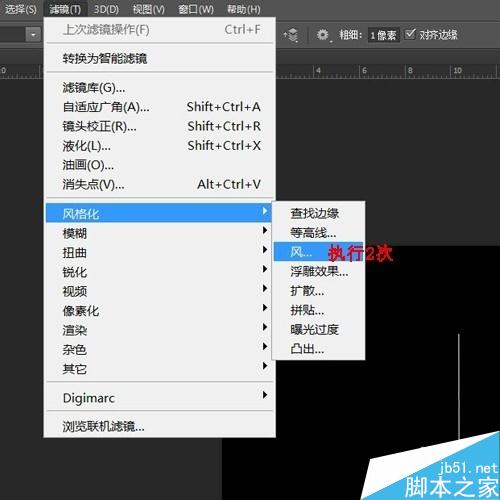Open the 3D(D) menu

(106, 9)
